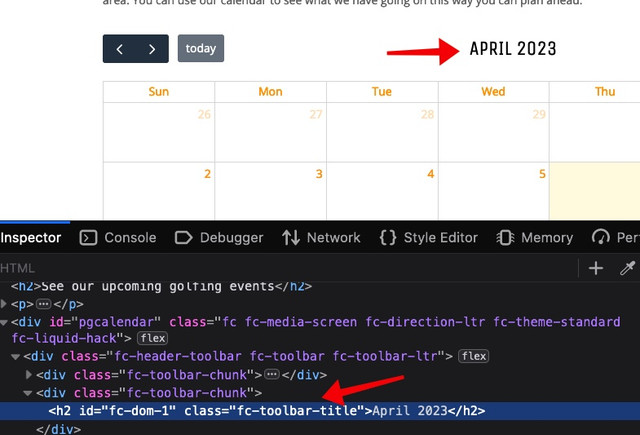The height and width of the screenshot is (435, 640).
Task: Pick a color with the eyedropper icon
Action: click(x=627, y=268)
